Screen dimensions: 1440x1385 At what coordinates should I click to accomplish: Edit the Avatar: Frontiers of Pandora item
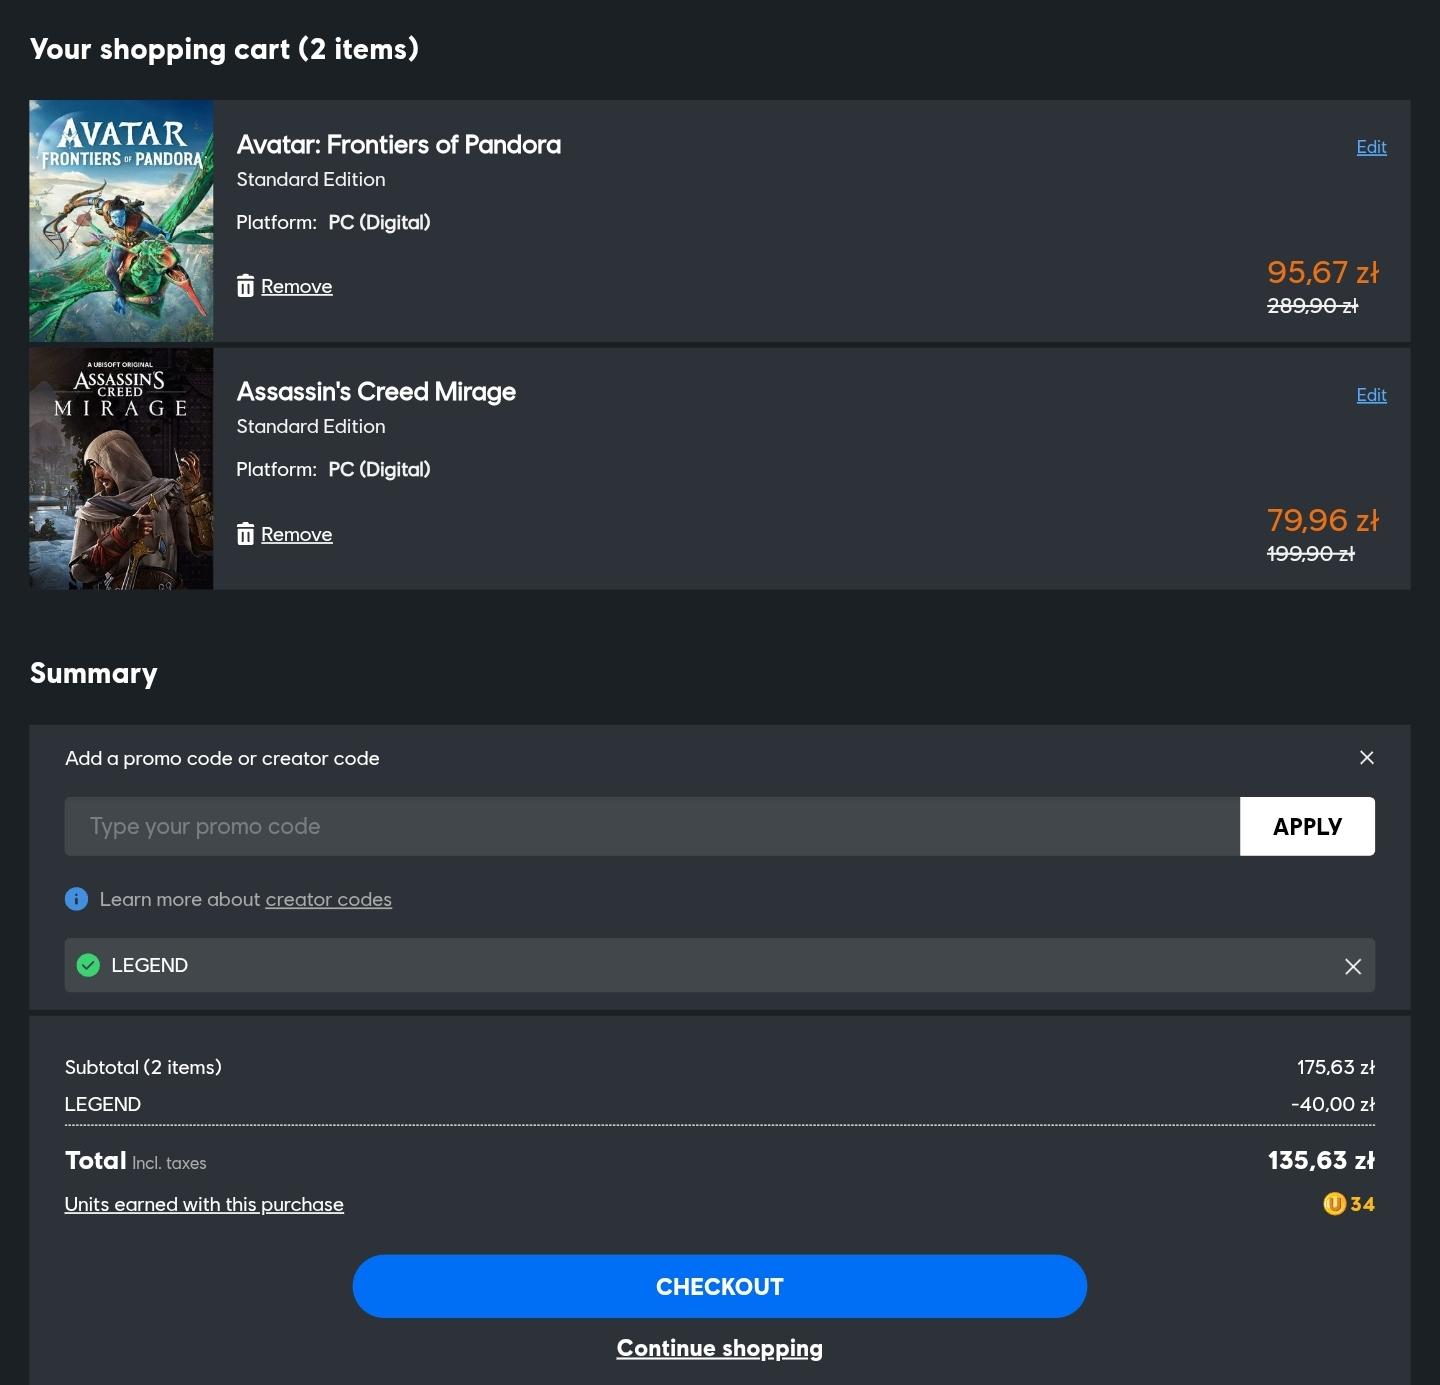point(1371,147)
